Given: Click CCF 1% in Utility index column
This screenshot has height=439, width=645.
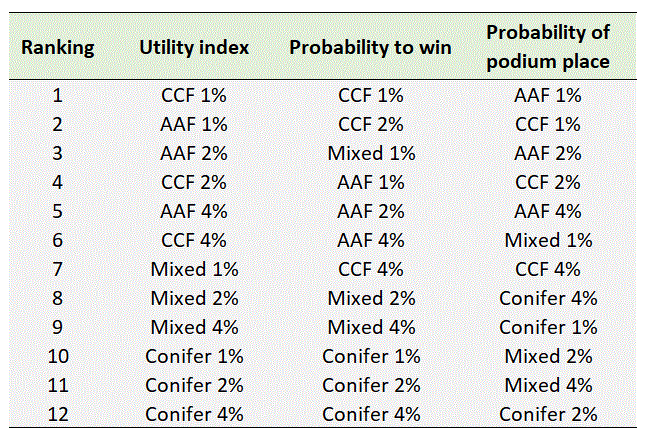Looking at the screenshot, I should [x=194, y=96].
